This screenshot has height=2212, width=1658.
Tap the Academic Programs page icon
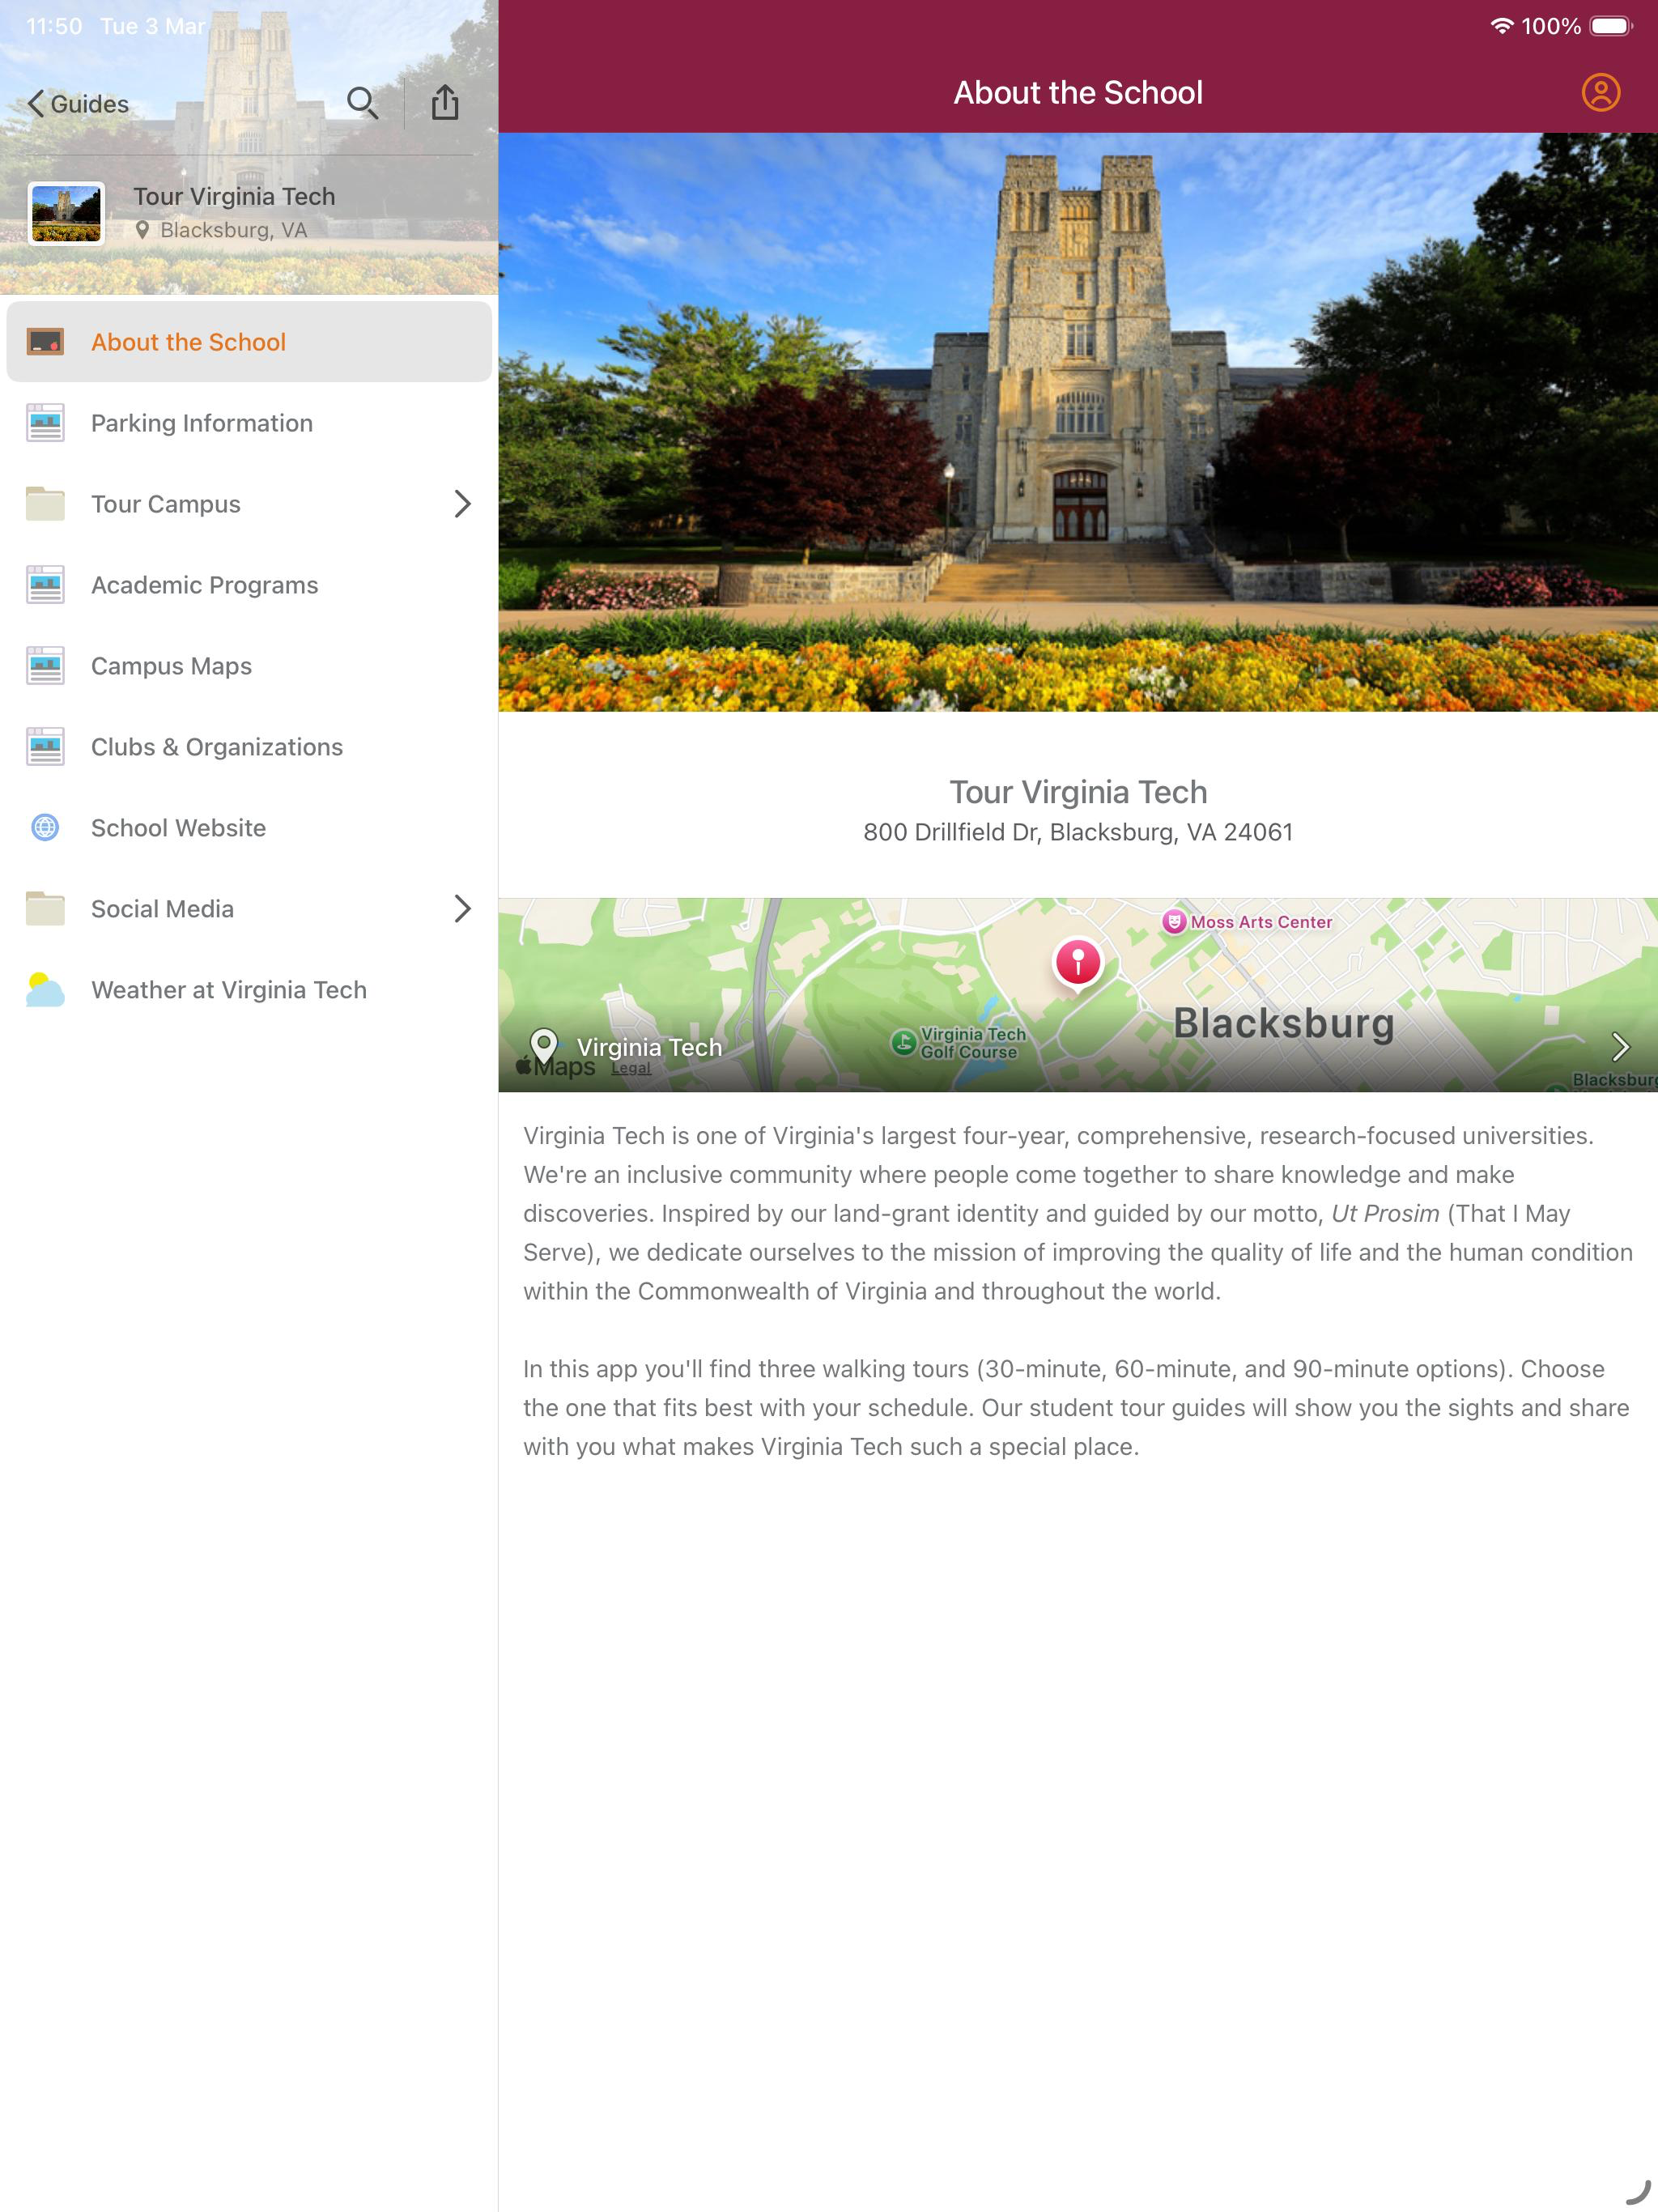pyautogui.click(x=45, y=585)
